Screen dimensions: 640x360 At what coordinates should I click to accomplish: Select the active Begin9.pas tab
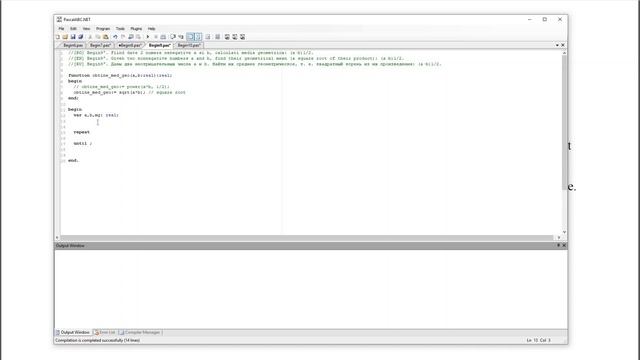(x=159, y=45)
